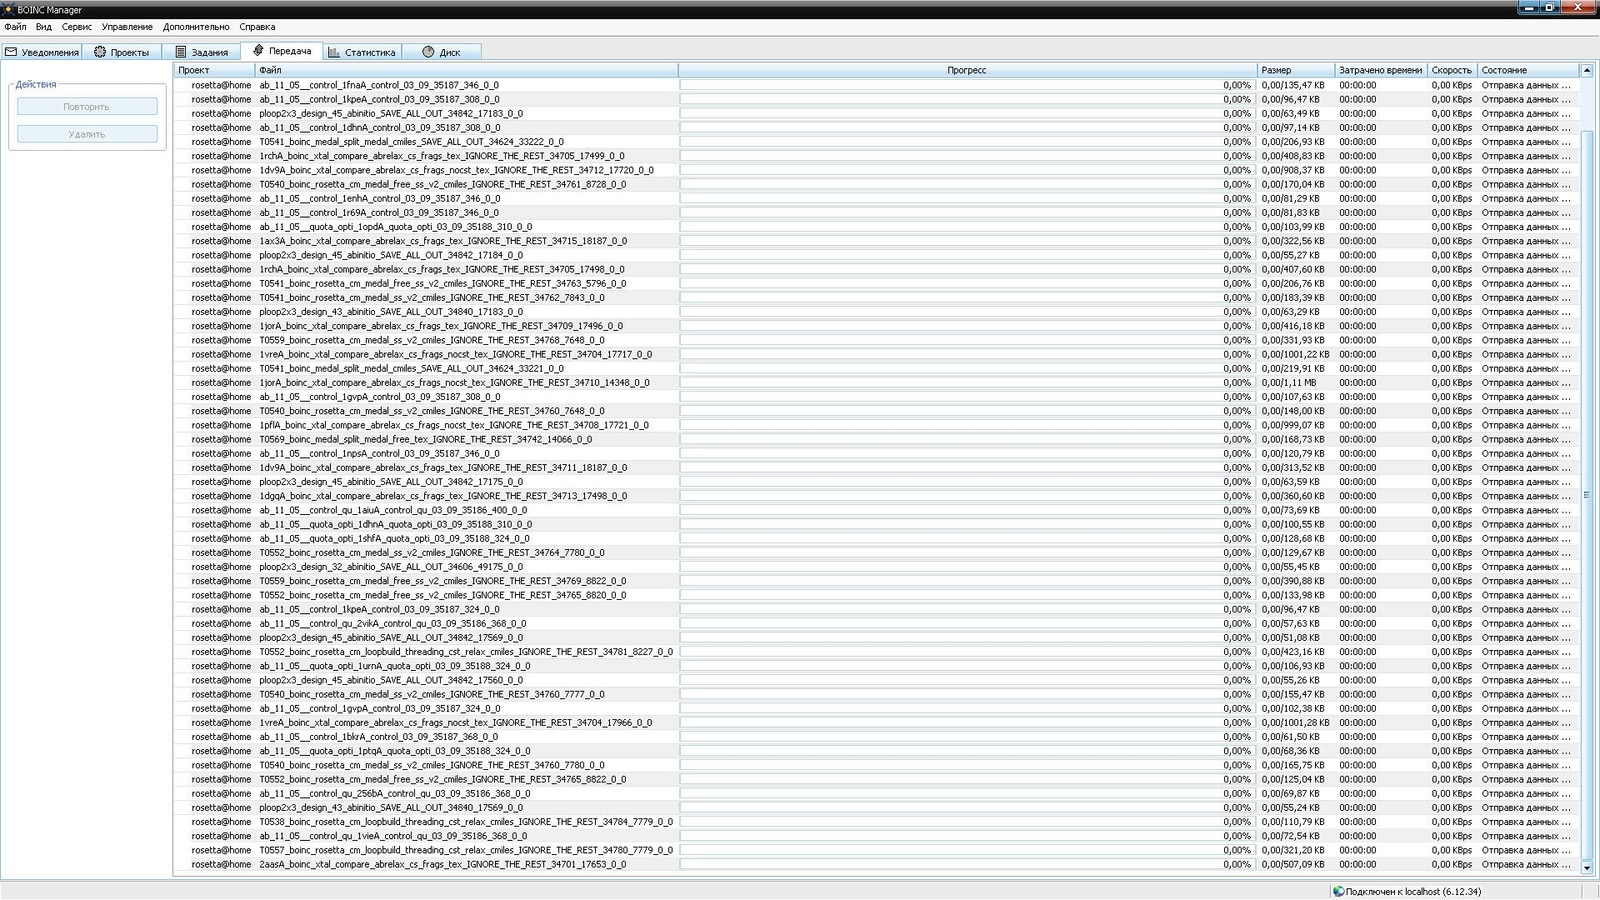The image size is (1600, 900).
Task: Select file 1pflA_boinc_xtal_compare_abrelax row
Action: click(x=454, y=425)
